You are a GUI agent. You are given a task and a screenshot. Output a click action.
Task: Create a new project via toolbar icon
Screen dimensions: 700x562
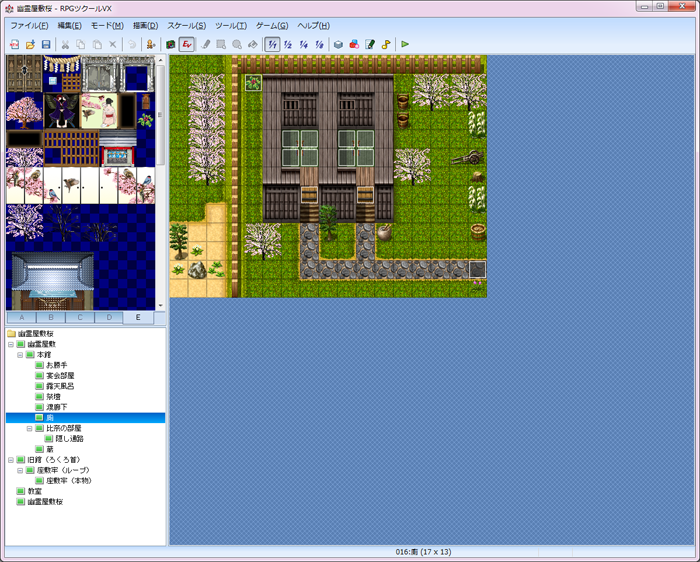coord(14,44)
